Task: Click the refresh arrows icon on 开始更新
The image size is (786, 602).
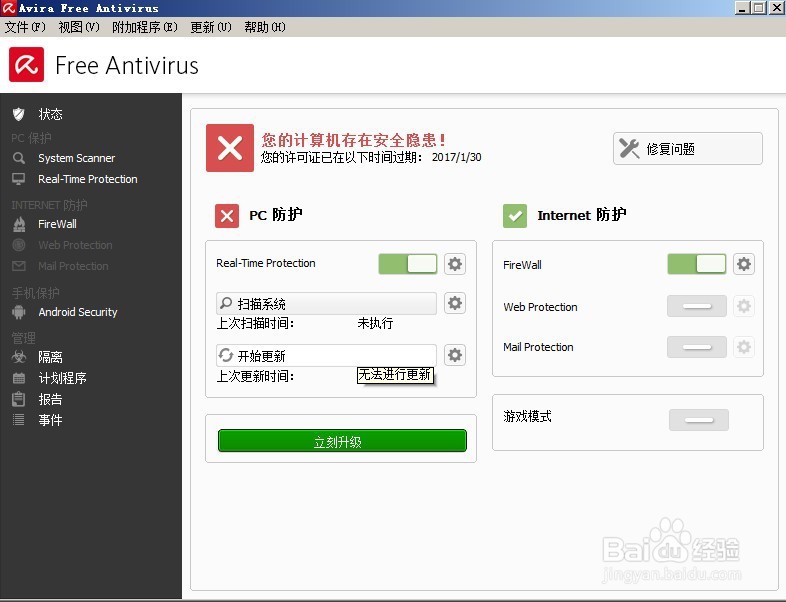Action: (x=226, y=355)
